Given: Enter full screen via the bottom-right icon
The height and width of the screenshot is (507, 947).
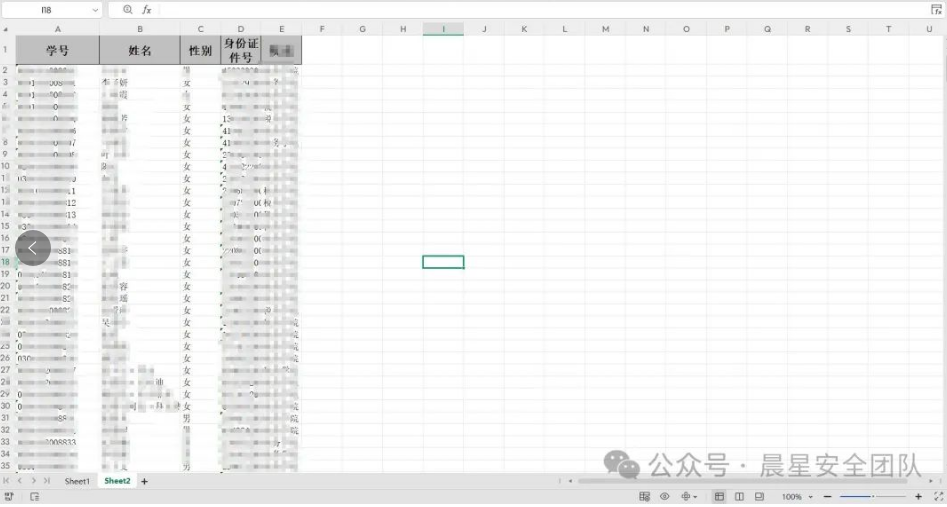Looking at the screenshot, I should [938, 497].
